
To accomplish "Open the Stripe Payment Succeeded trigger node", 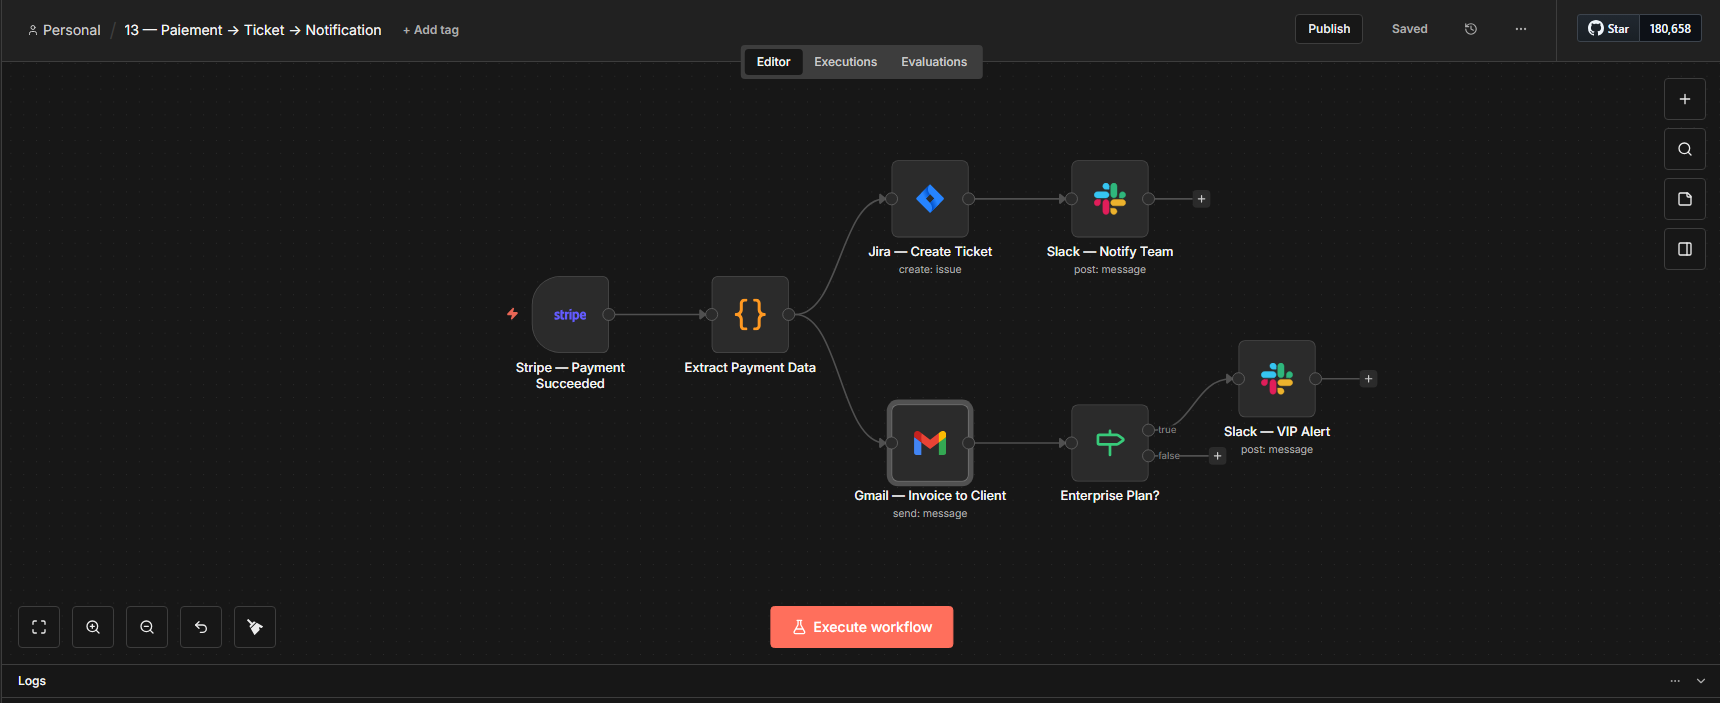I will [x=570, y=314].
